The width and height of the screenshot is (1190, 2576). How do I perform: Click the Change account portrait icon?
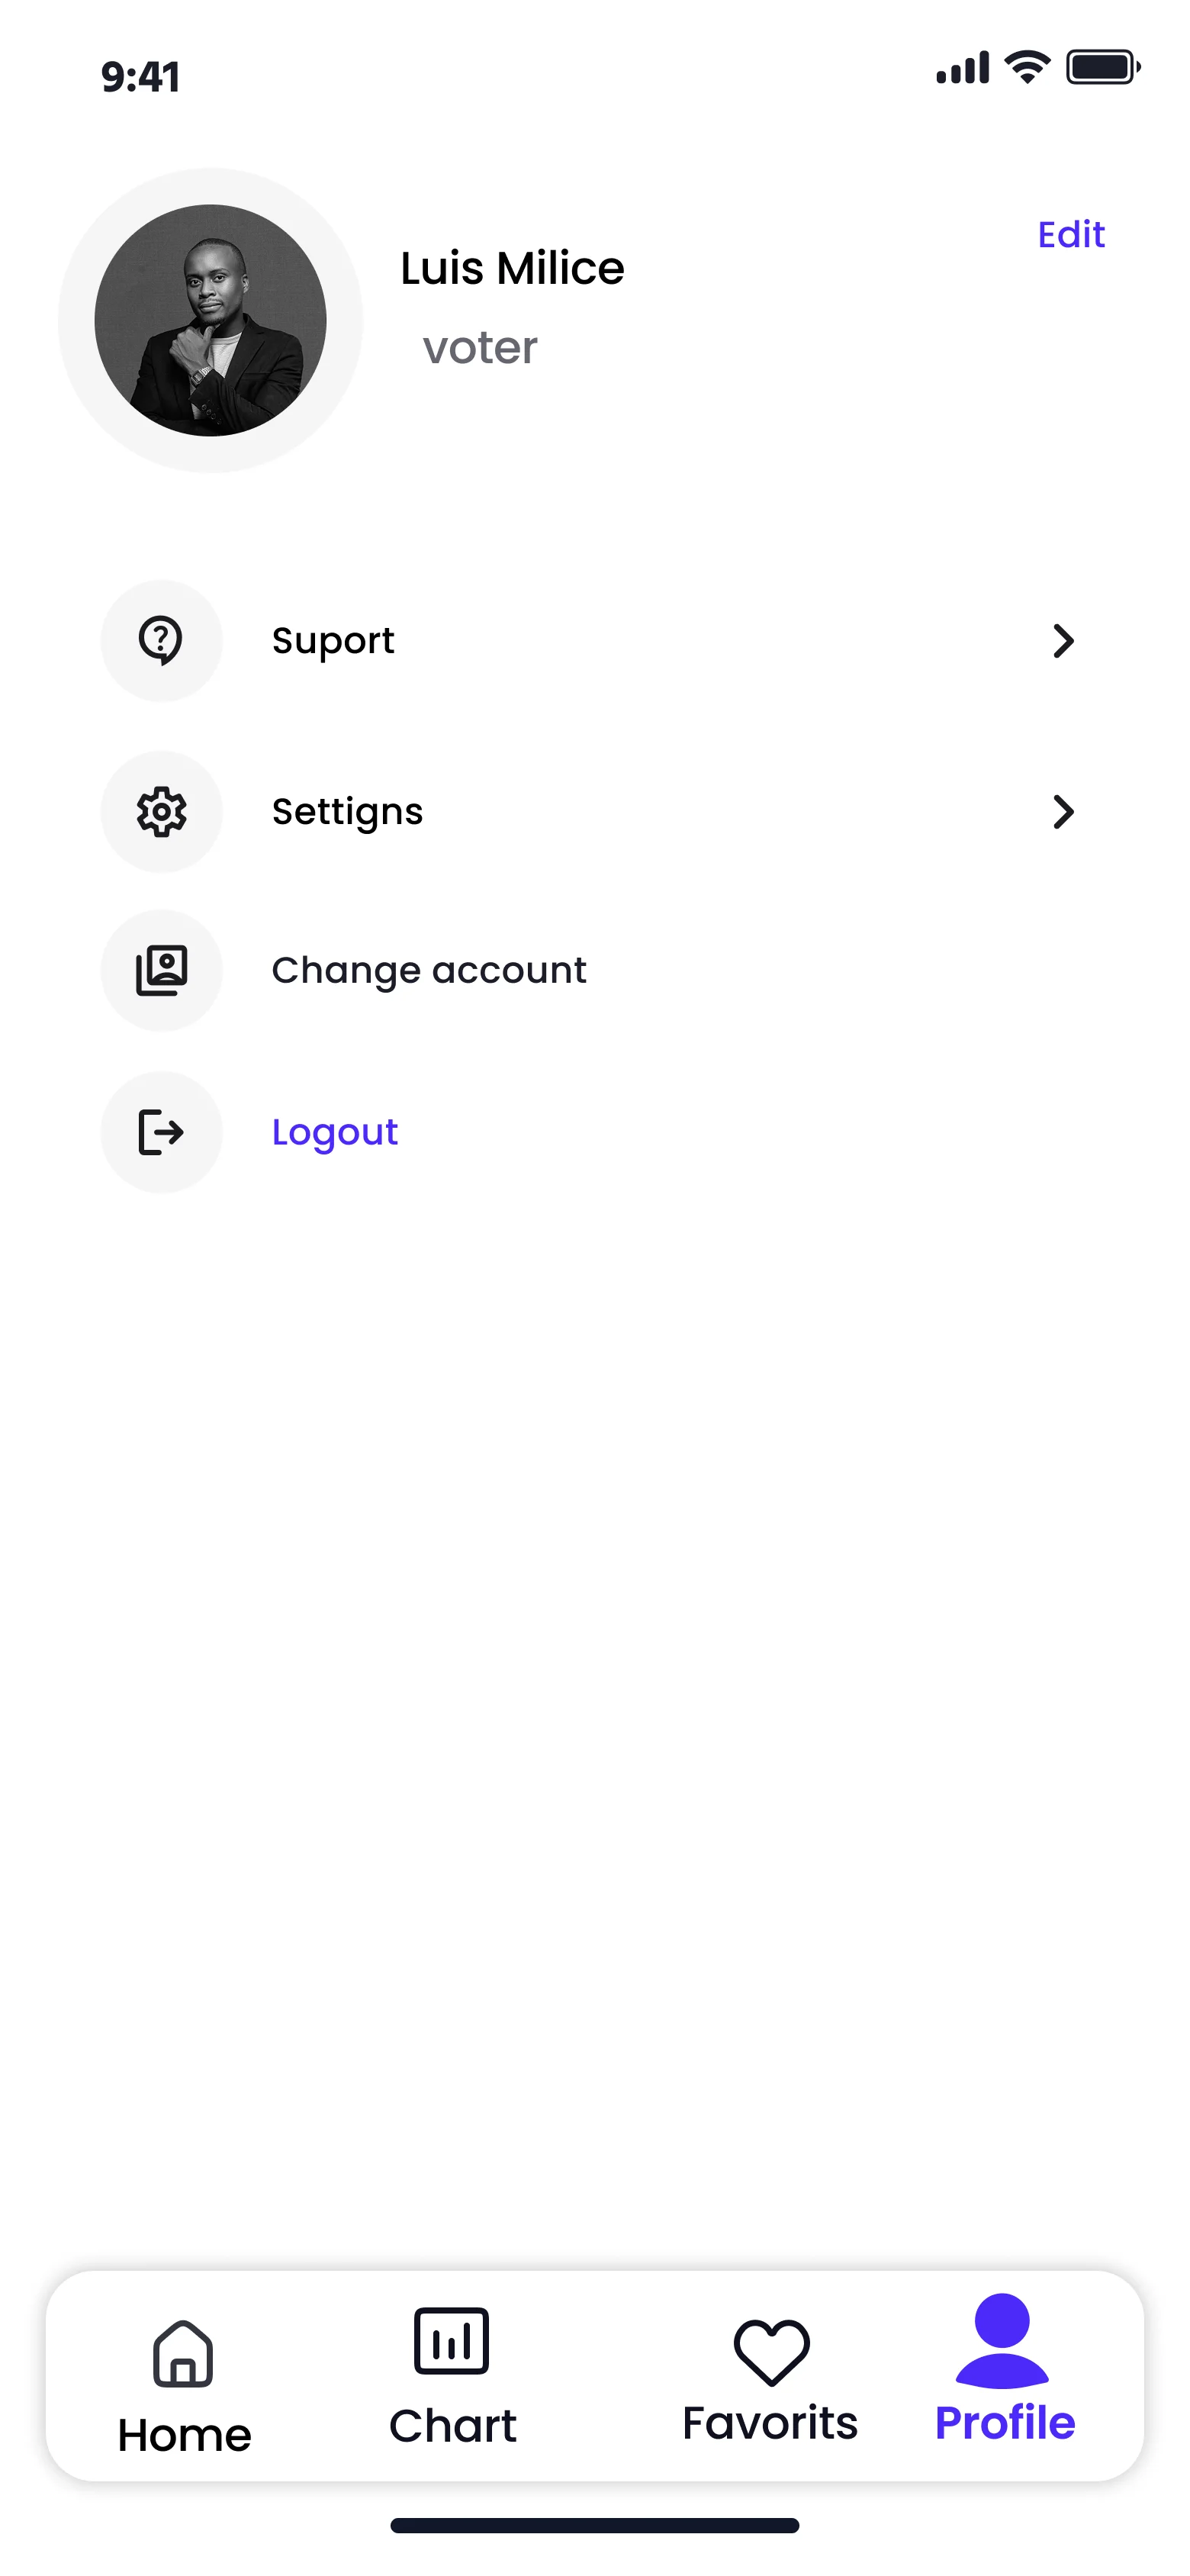(161, 970)
